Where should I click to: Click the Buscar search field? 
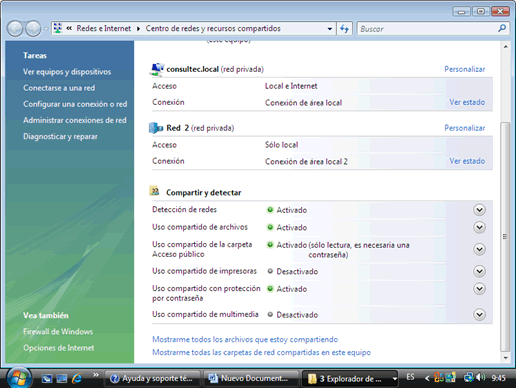click(x=428, y=29)
